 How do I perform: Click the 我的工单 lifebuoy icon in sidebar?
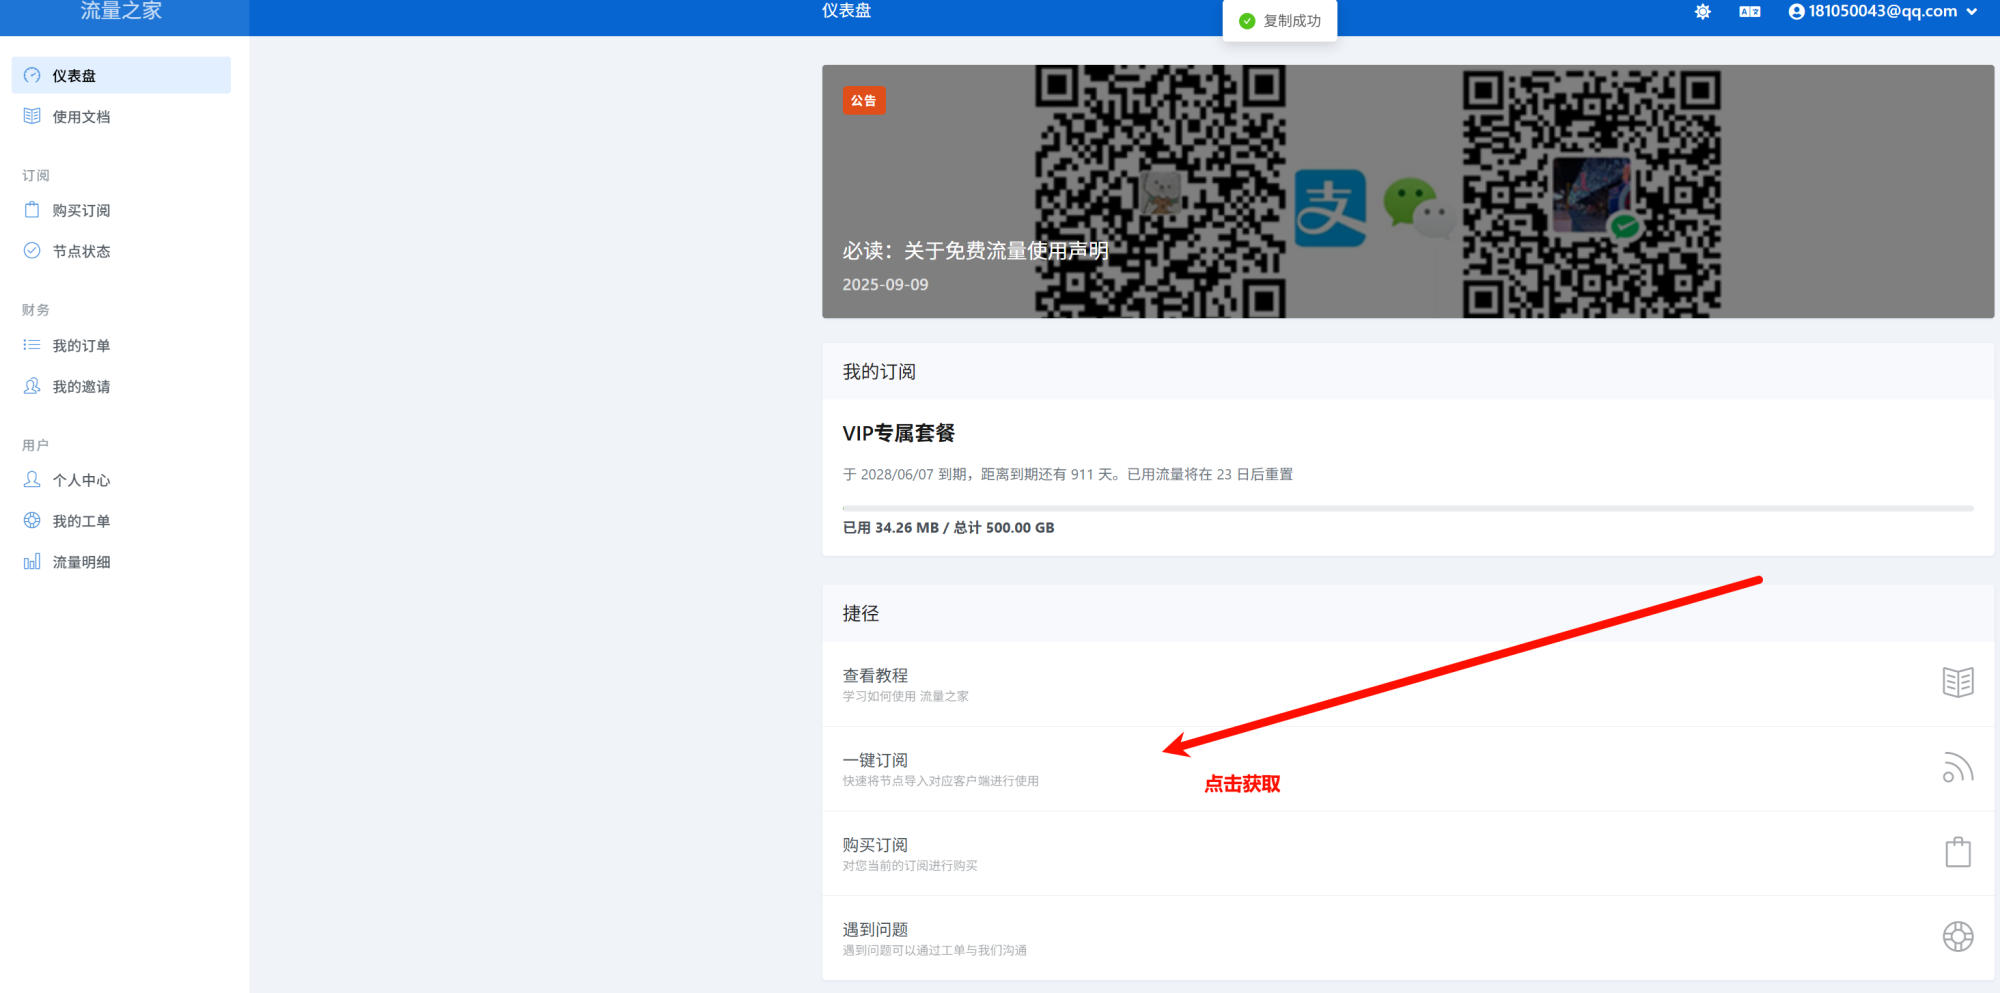click(32, 521)
